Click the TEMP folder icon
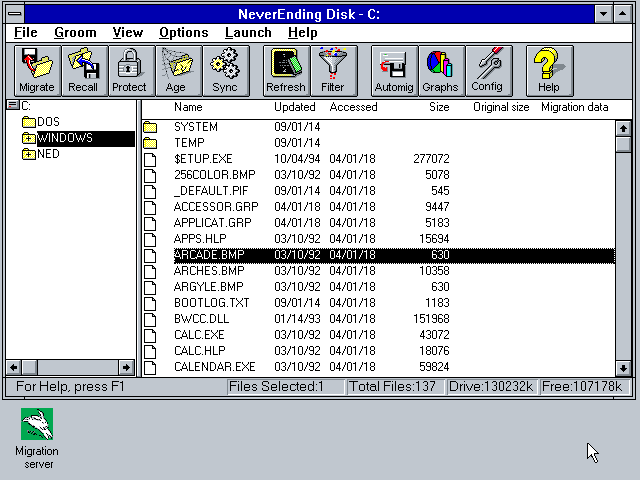The image size is (640, 480). tap(150, 143)
